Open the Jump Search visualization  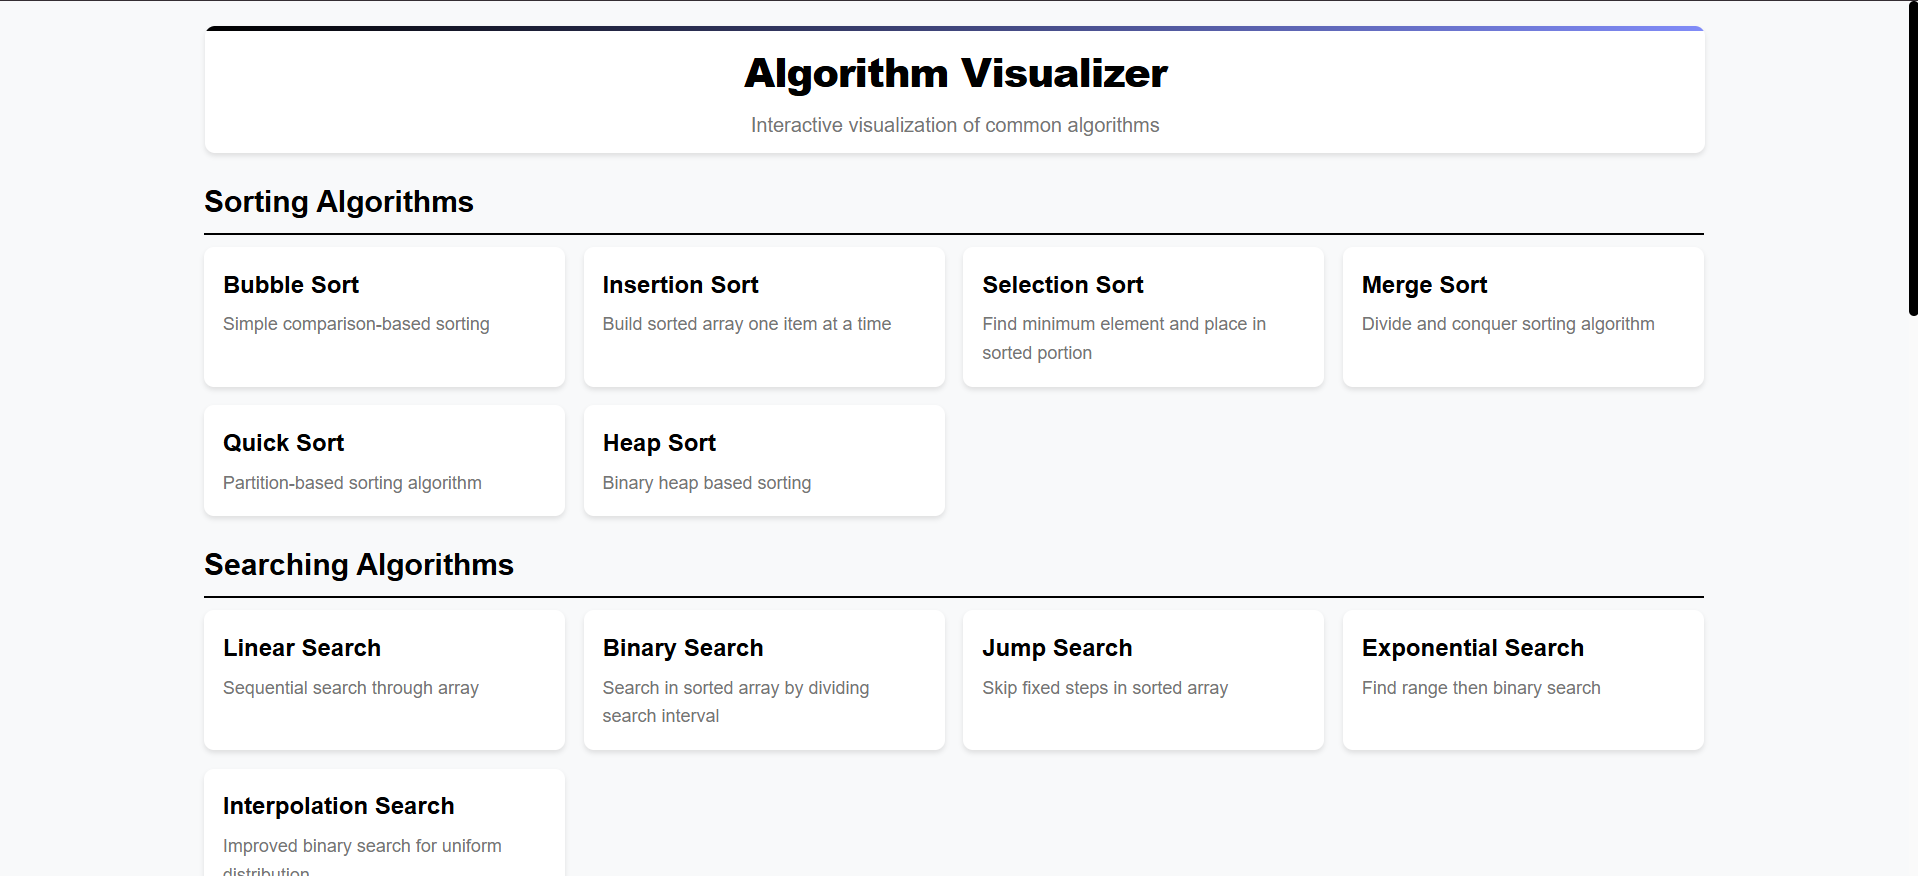point(1142,680)
